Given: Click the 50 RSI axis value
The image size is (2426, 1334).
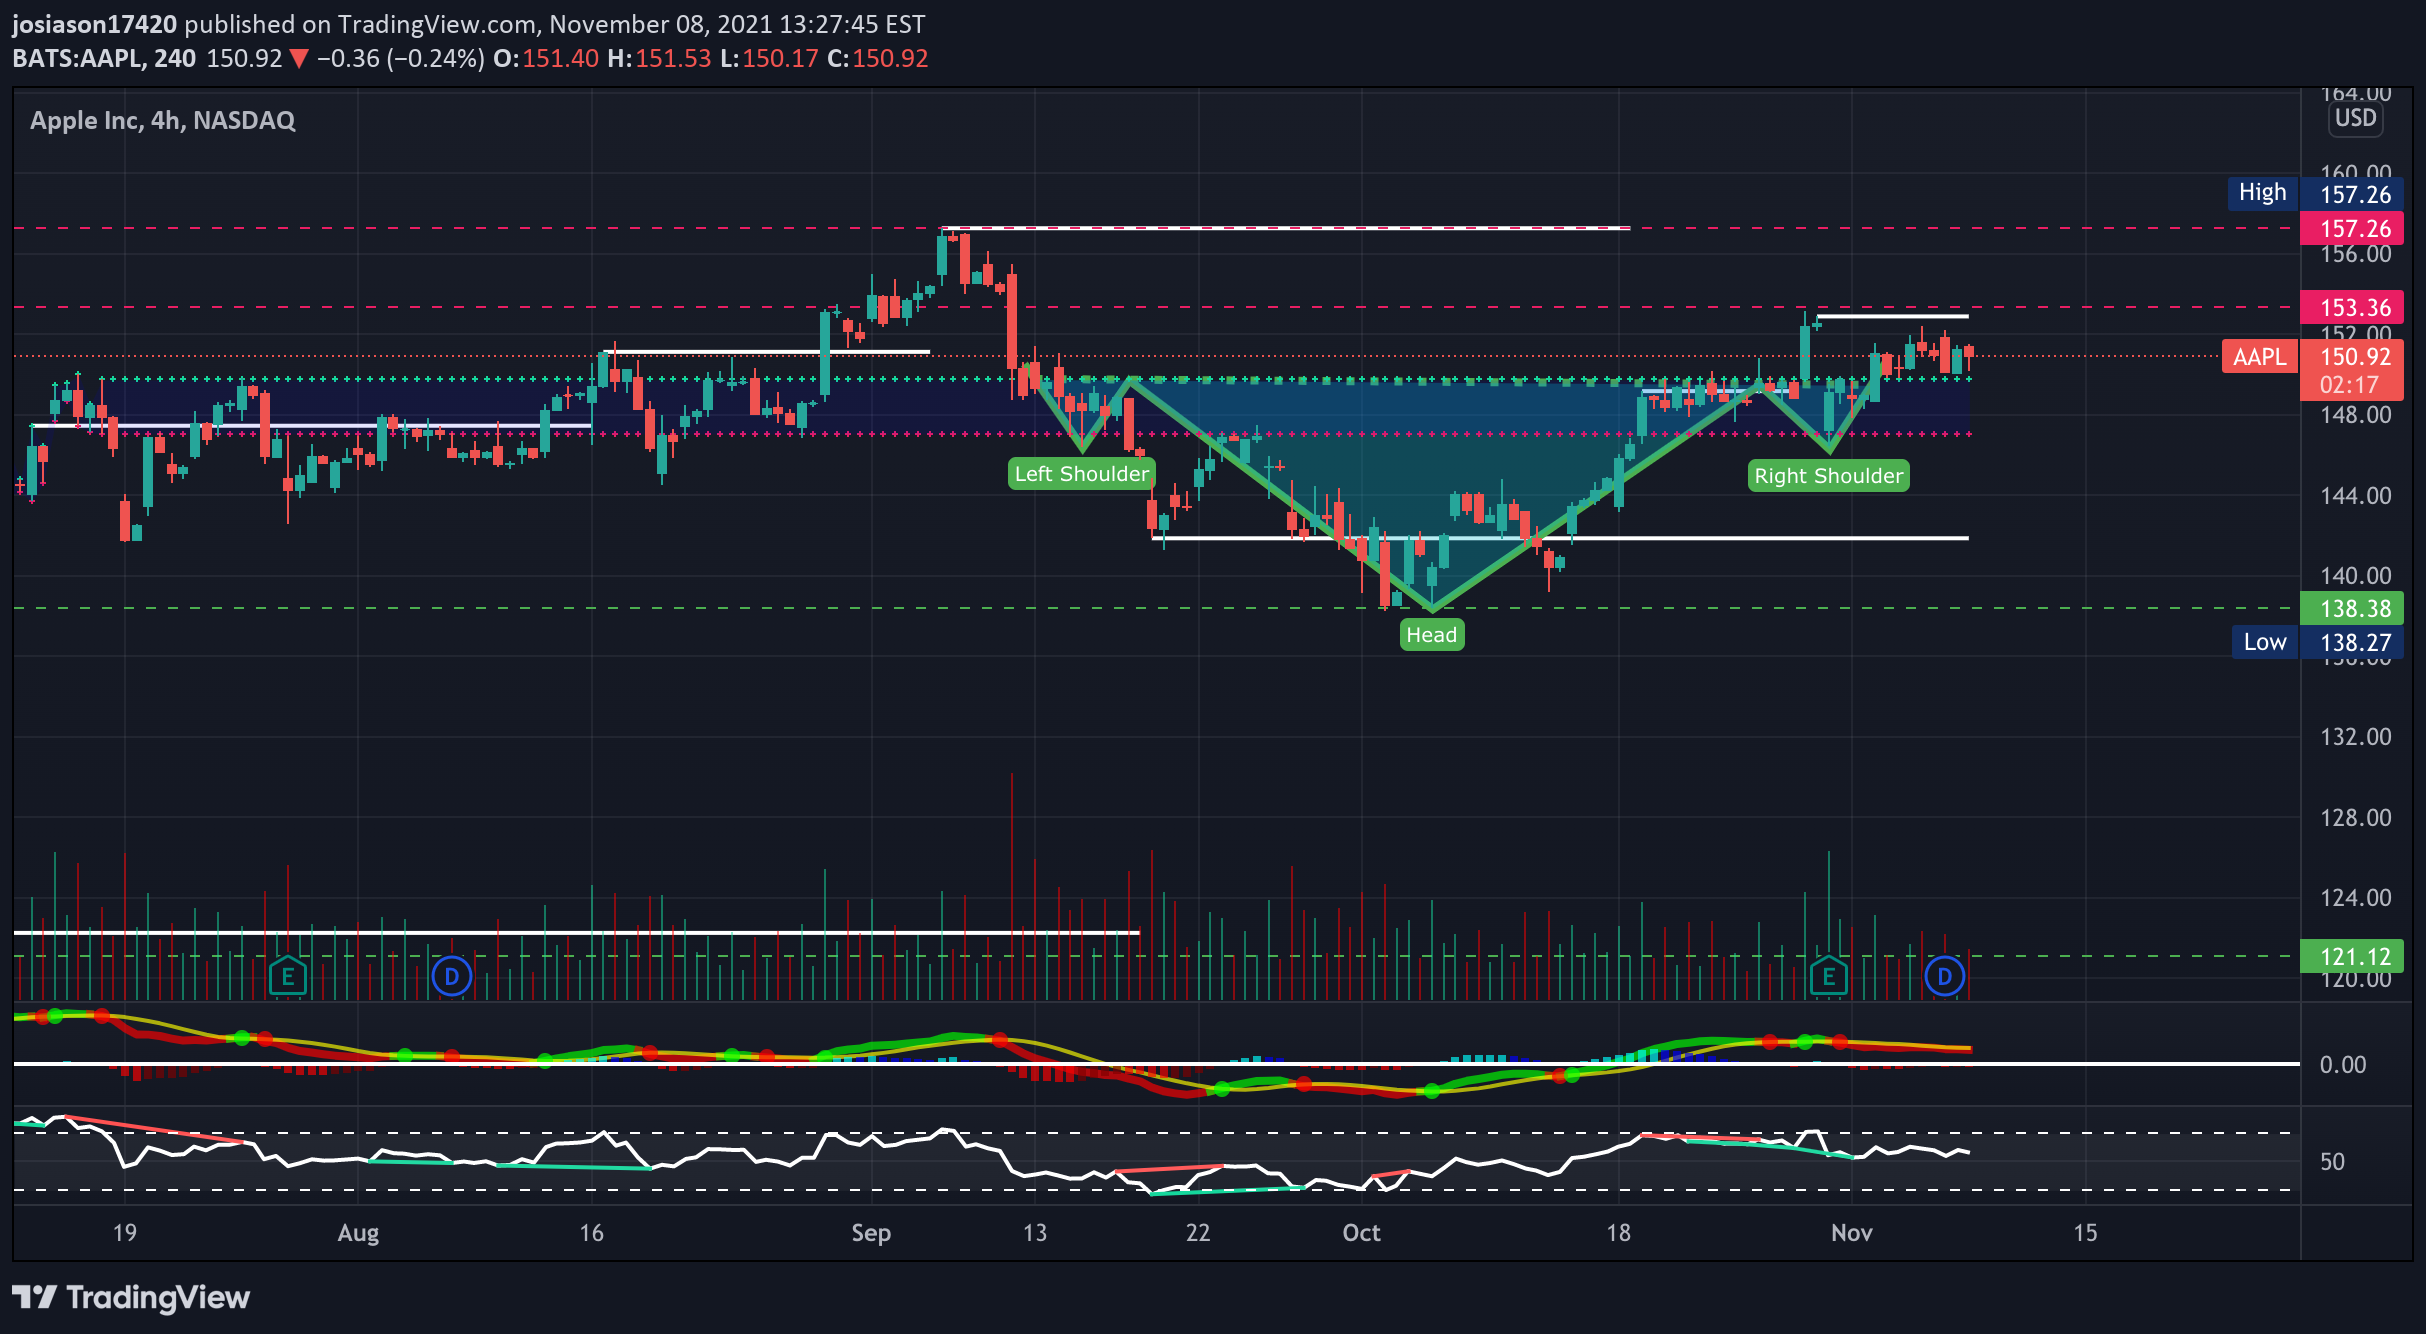Looking at the screenshot, I should pos(2332,1162).
